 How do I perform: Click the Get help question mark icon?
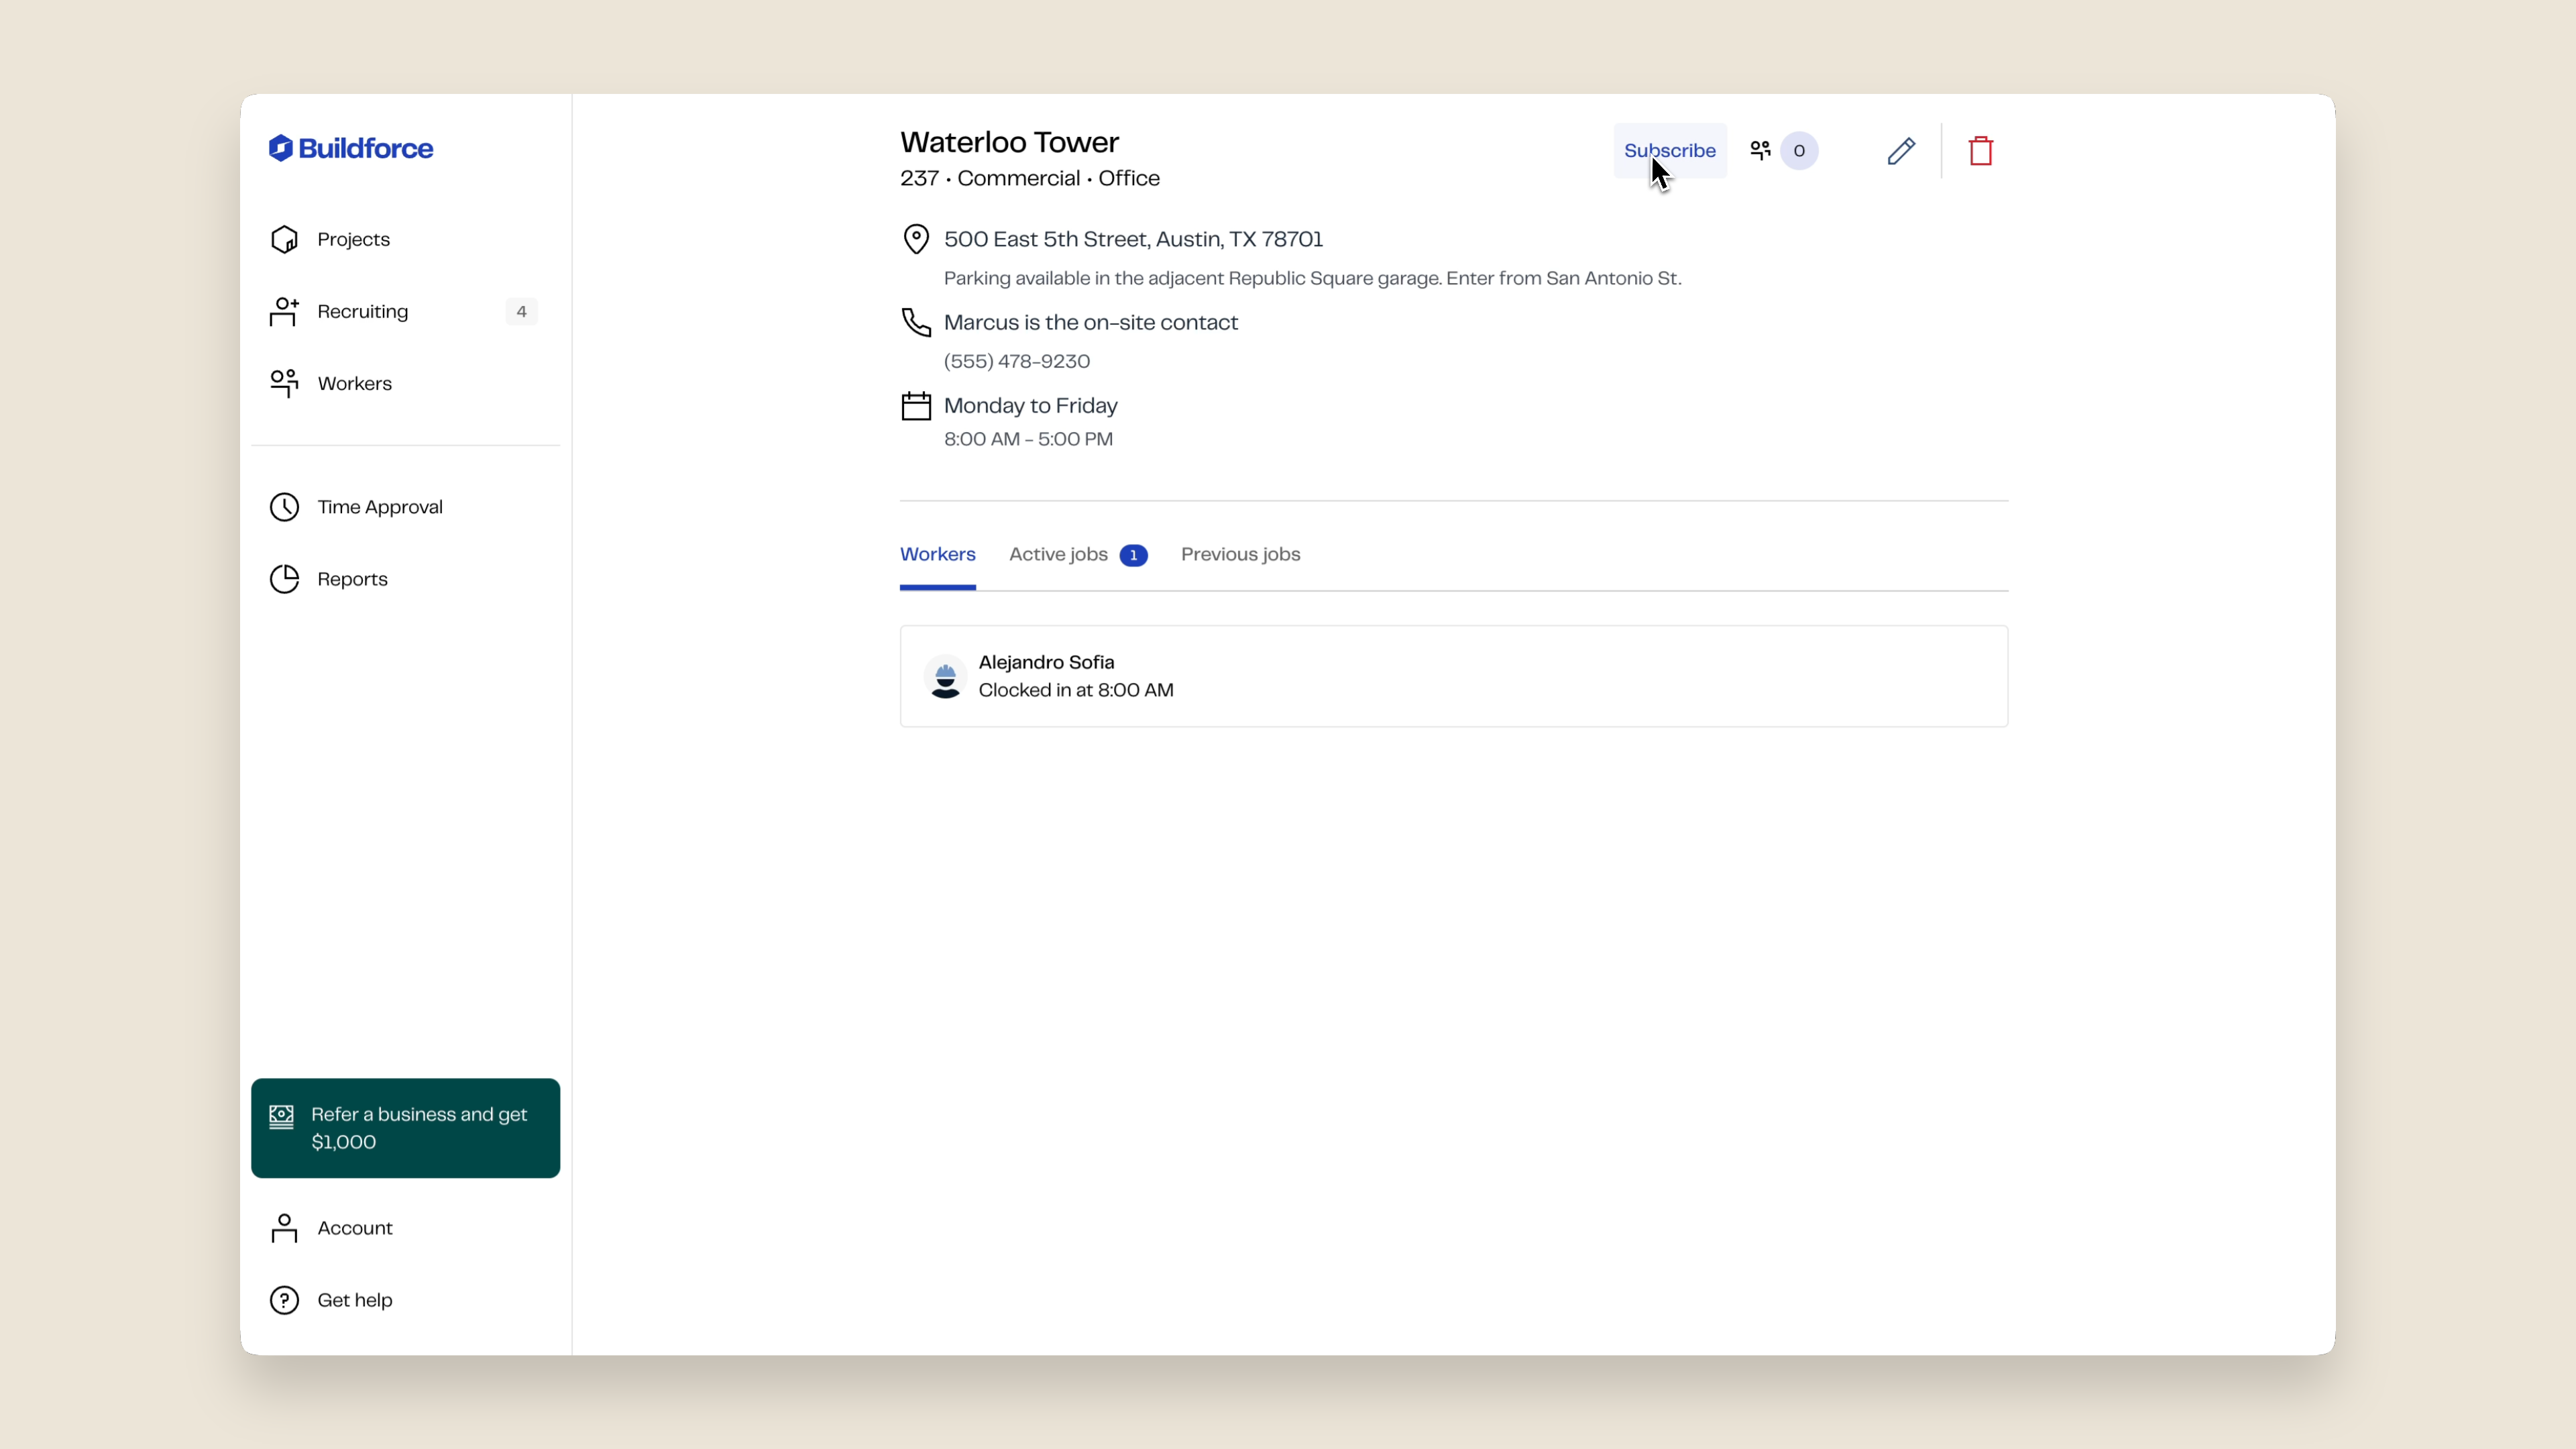(x=284, y=1300)
